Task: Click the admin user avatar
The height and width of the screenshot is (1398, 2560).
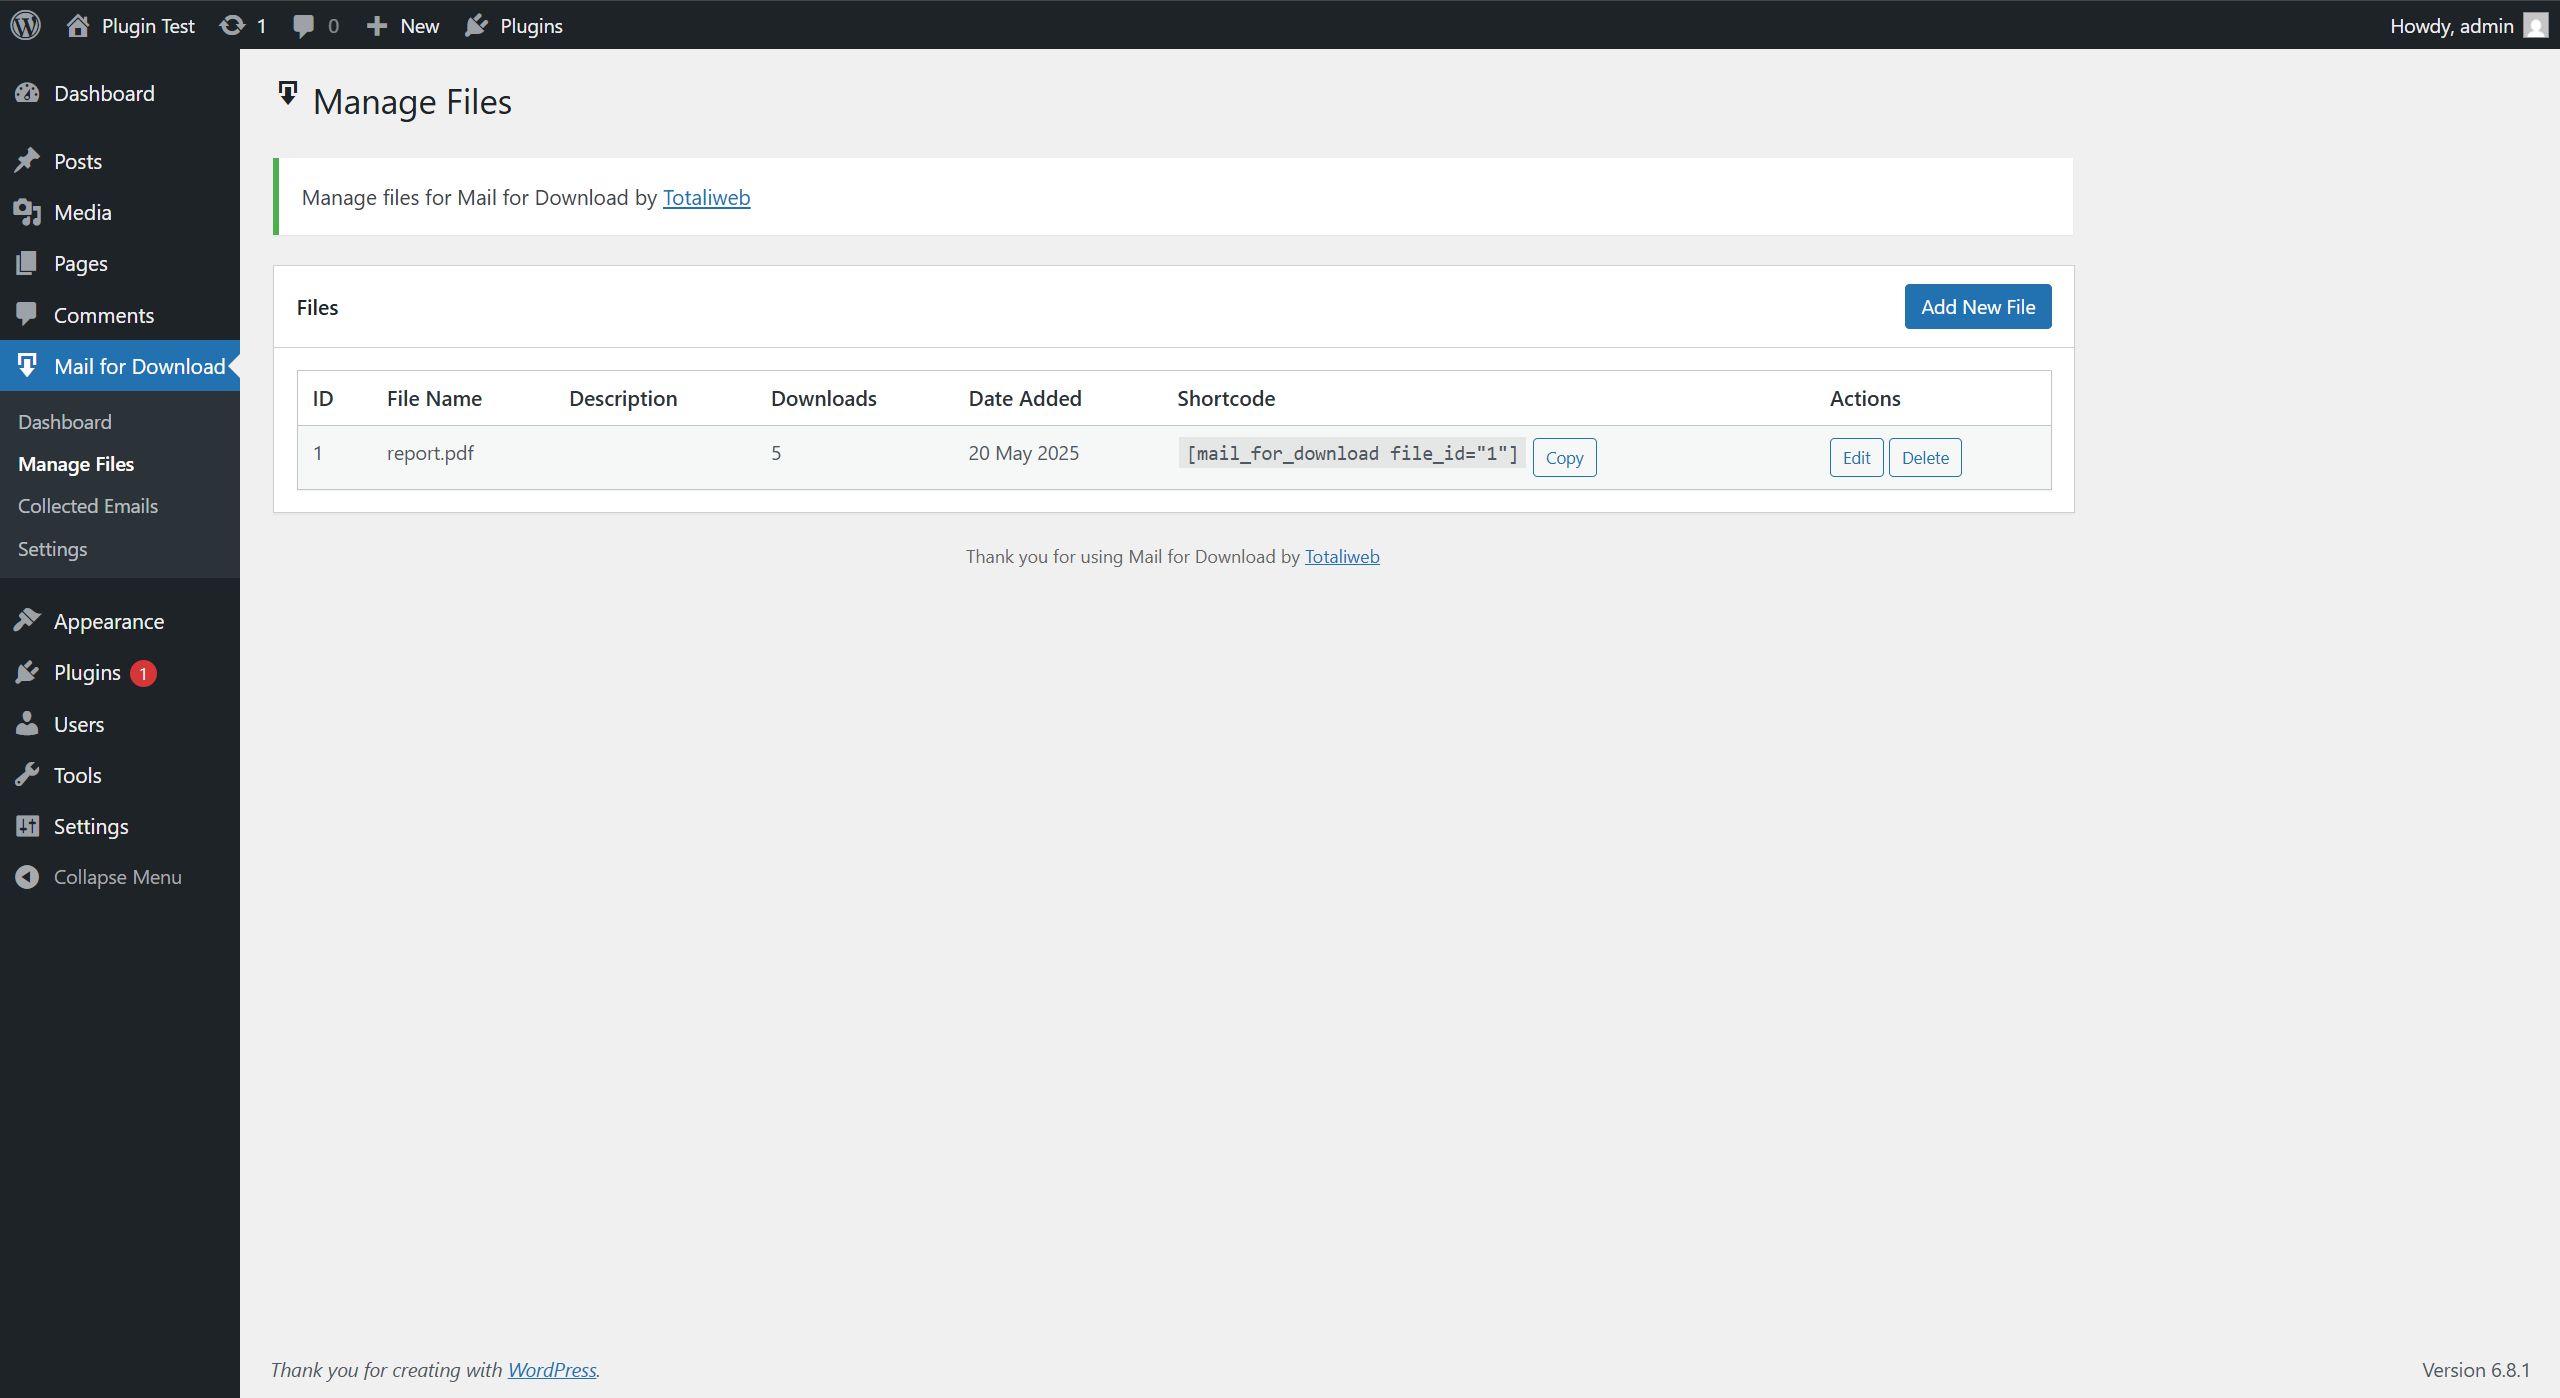Action: click(2535, 25)
